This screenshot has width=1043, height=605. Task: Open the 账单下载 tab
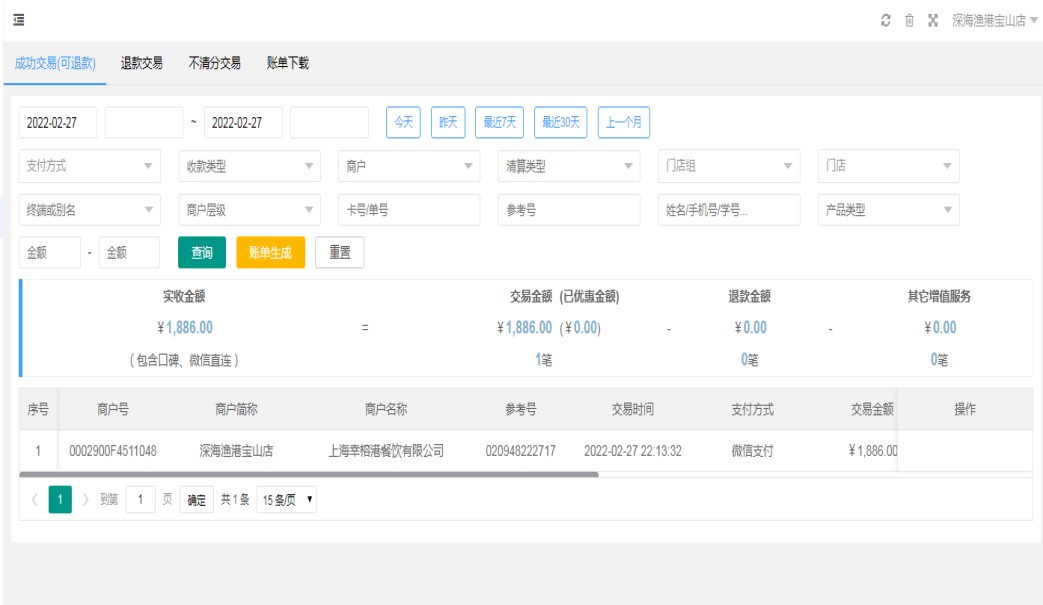tap(287, 63)
